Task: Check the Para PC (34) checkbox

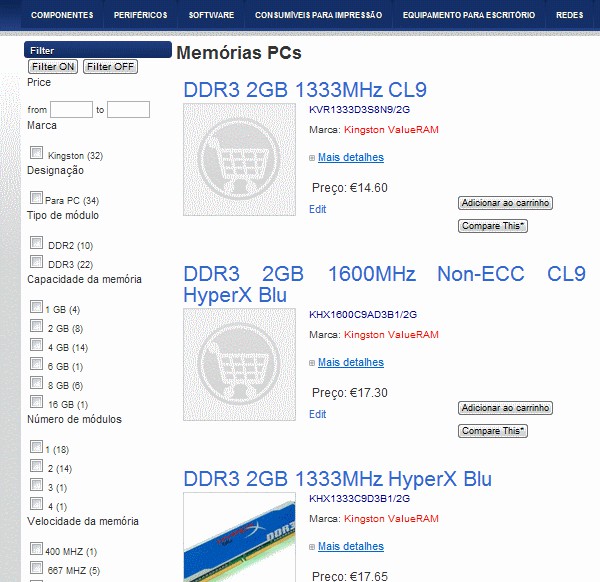Action: coord(36,197)
